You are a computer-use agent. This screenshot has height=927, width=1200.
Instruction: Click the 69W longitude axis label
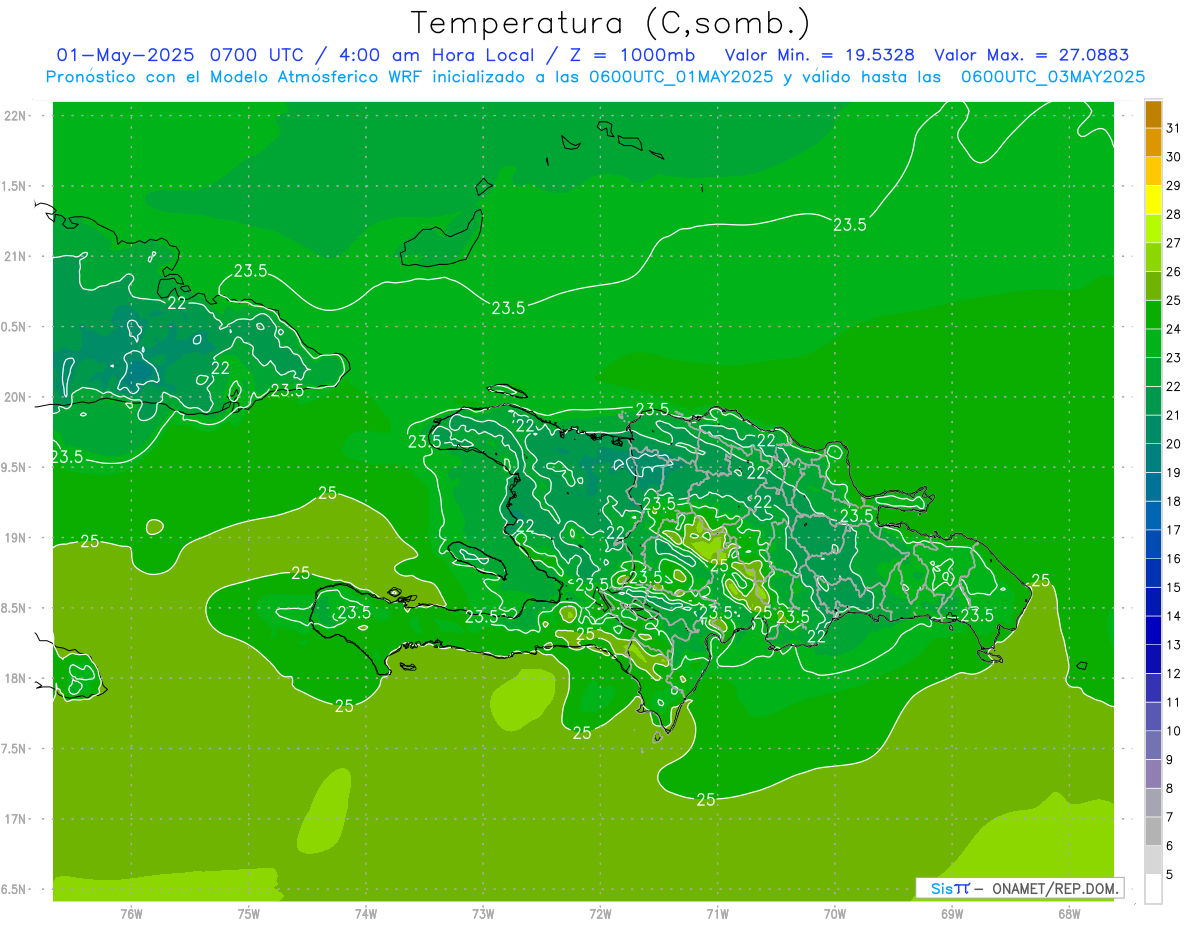tap(952, 913)
